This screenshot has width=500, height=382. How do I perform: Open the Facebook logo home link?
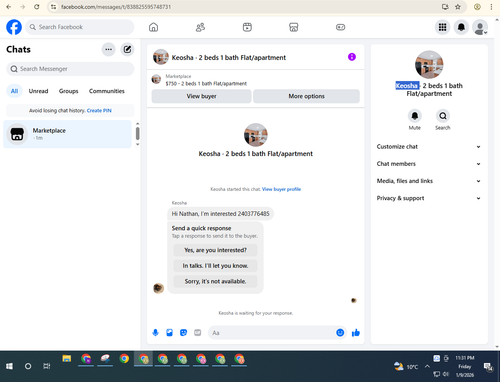(14, 27)
